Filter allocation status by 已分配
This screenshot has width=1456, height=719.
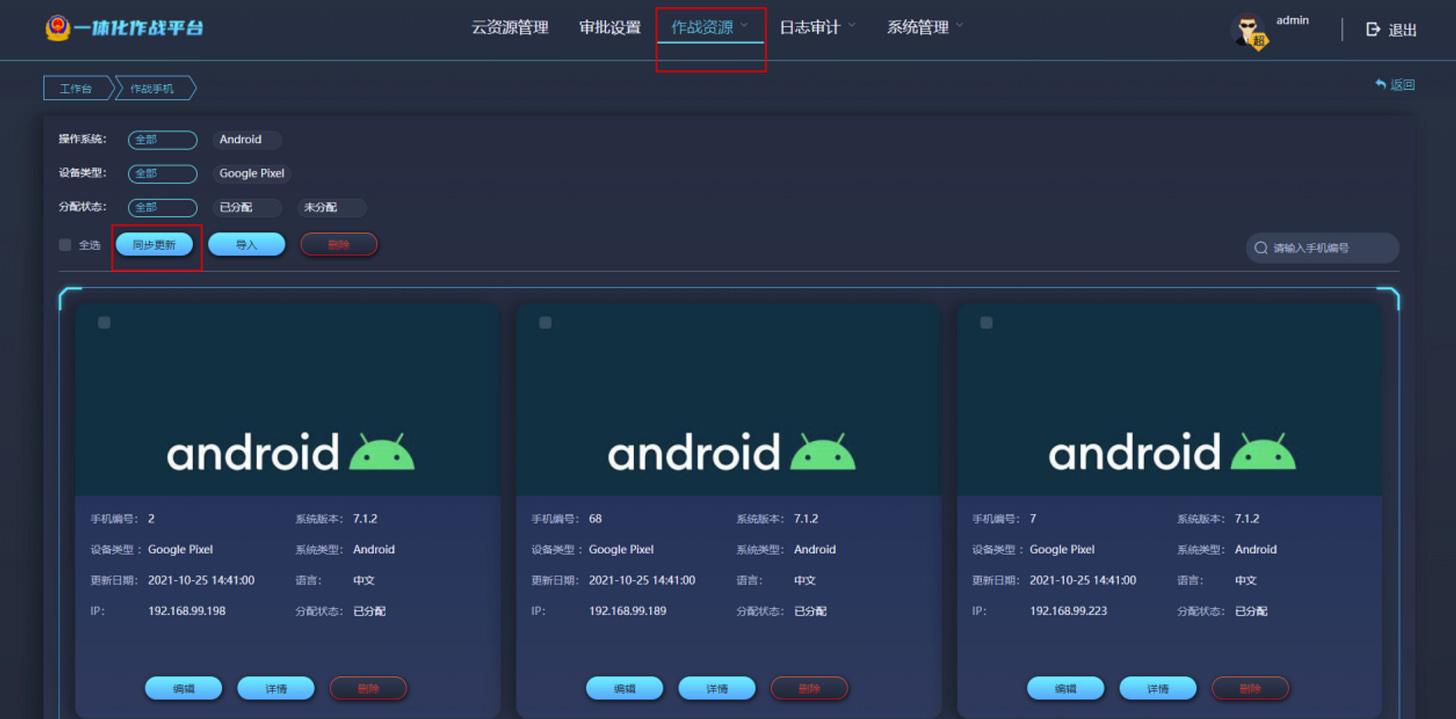(x=247, y=208)
